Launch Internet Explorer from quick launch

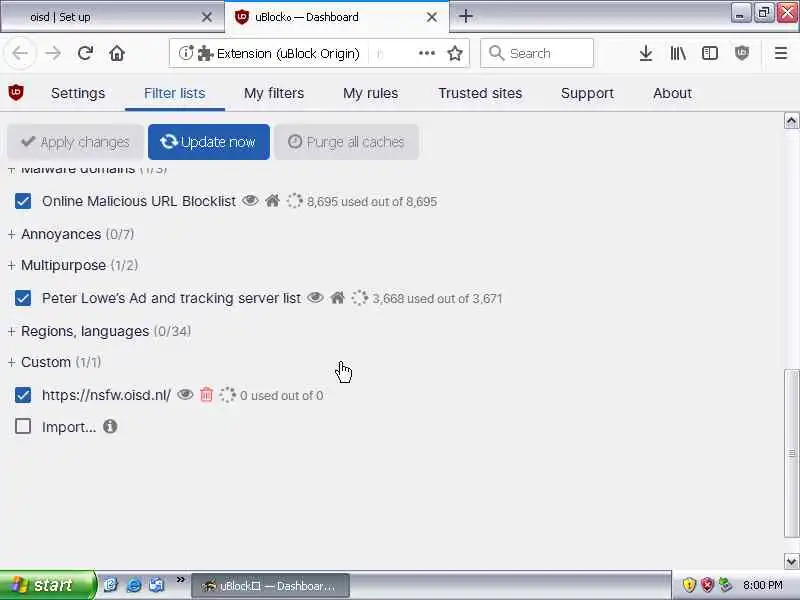coord(134,585)
